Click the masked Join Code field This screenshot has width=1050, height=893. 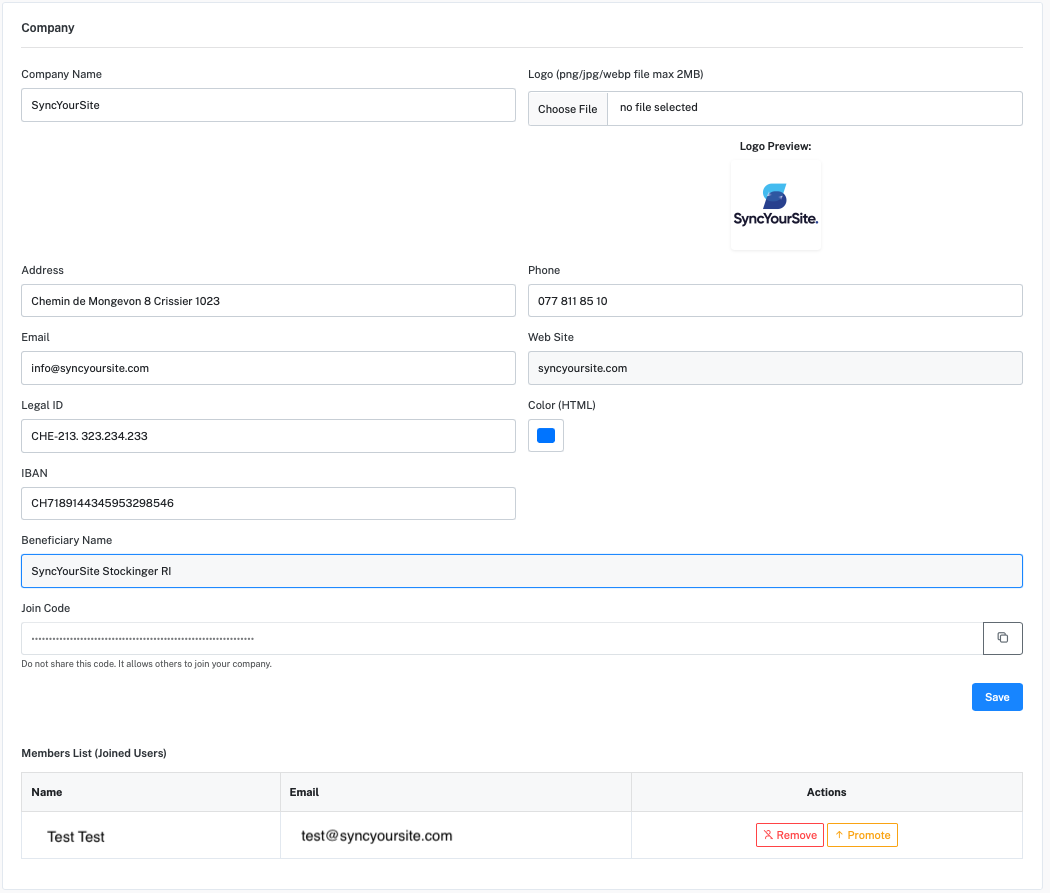(500, 638)
